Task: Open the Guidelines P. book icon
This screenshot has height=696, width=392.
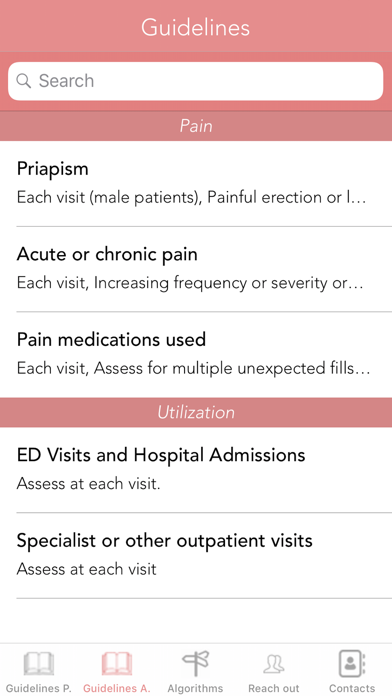Action: (39, 664)
